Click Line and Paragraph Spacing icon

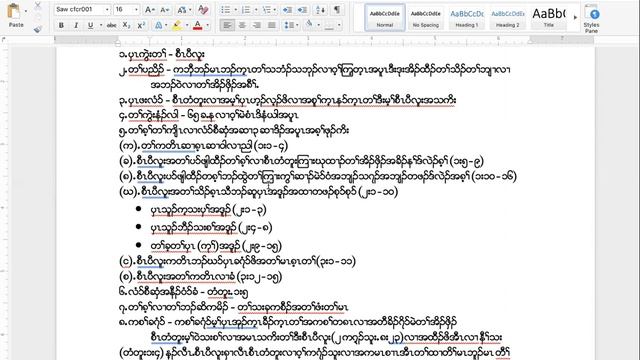click(x=289, y=25)
